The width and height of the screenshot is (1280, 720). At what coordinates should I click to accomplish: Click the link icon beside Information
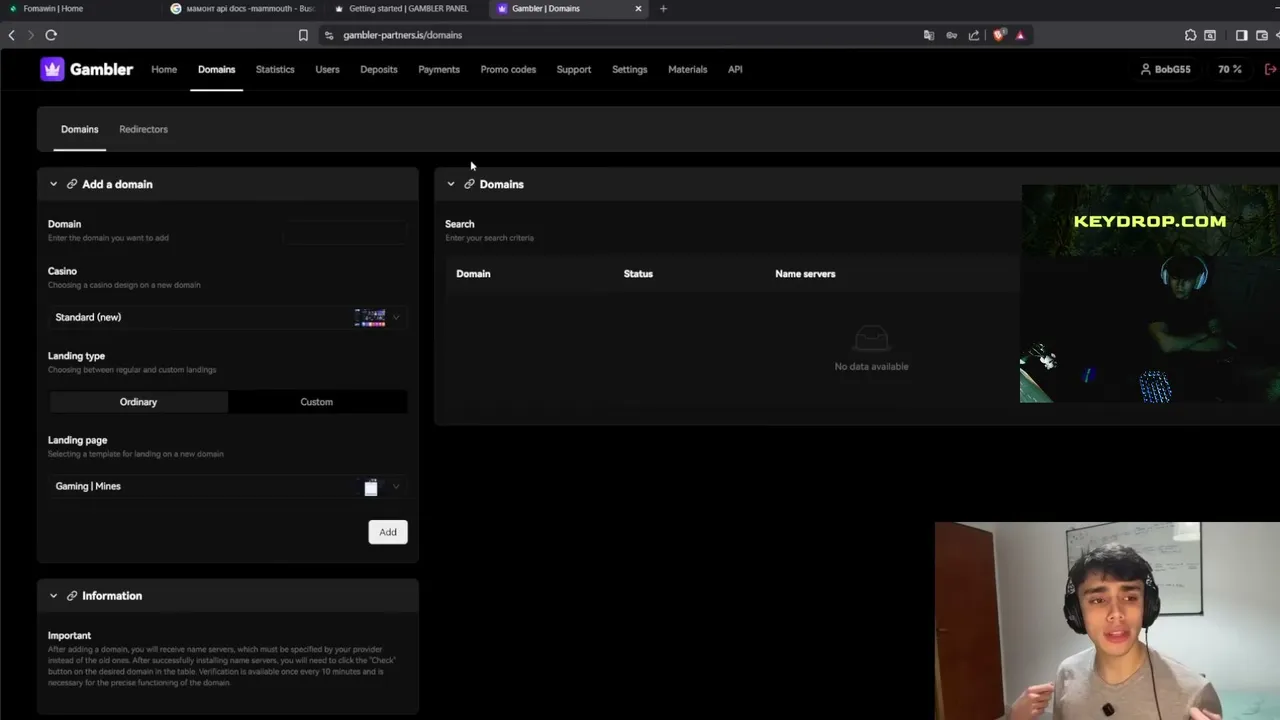tap(72, 596)
